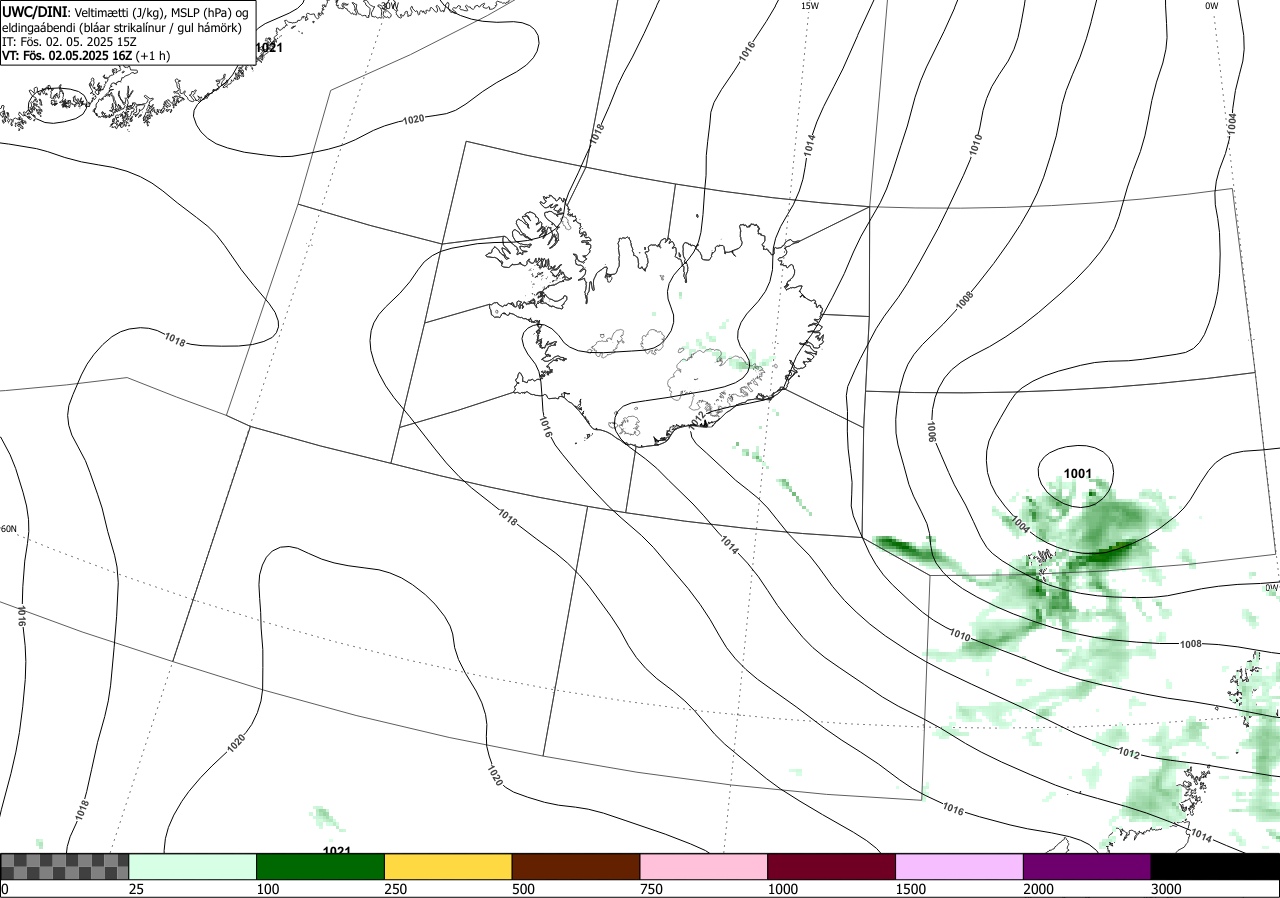The width and height of the screenshot is (1280, 898).
Task: Click the "0" legend scale value
Action: click(x=4, y=889)
